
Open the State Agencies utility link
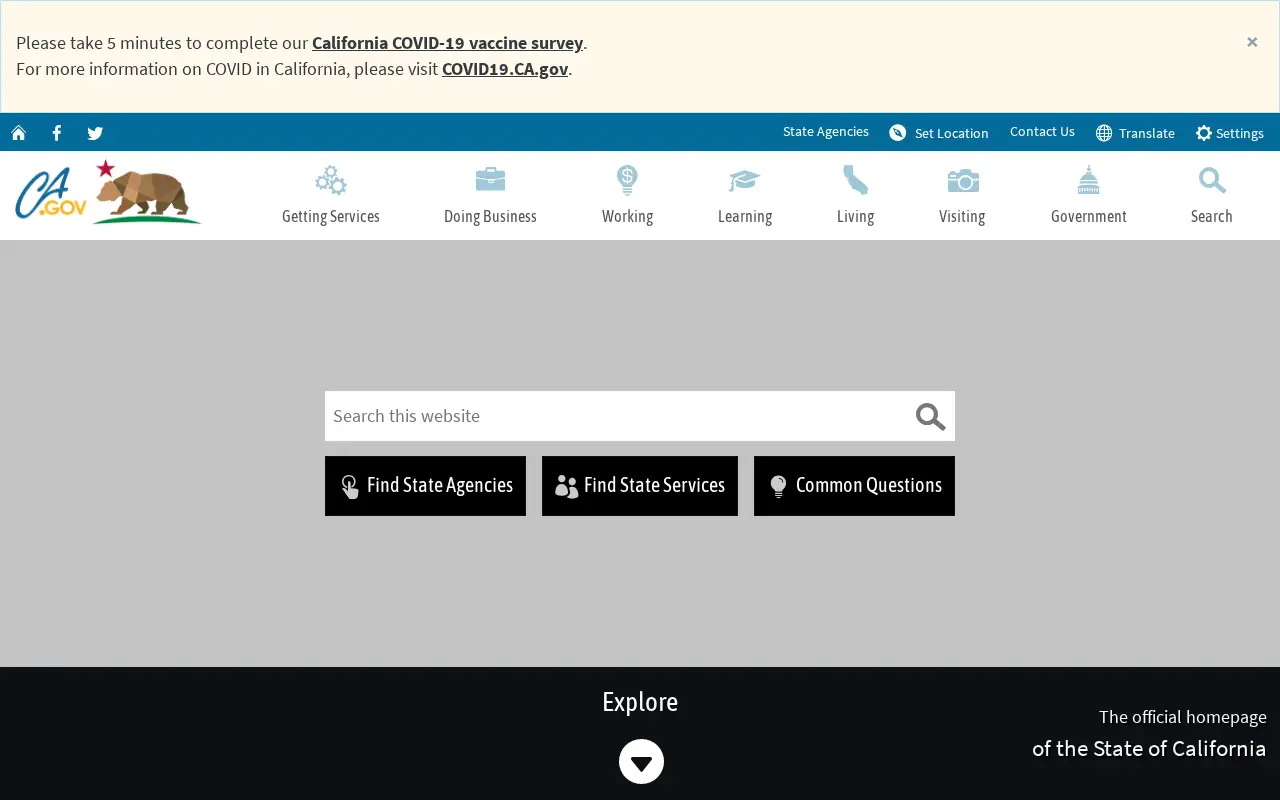pos(826,132)
